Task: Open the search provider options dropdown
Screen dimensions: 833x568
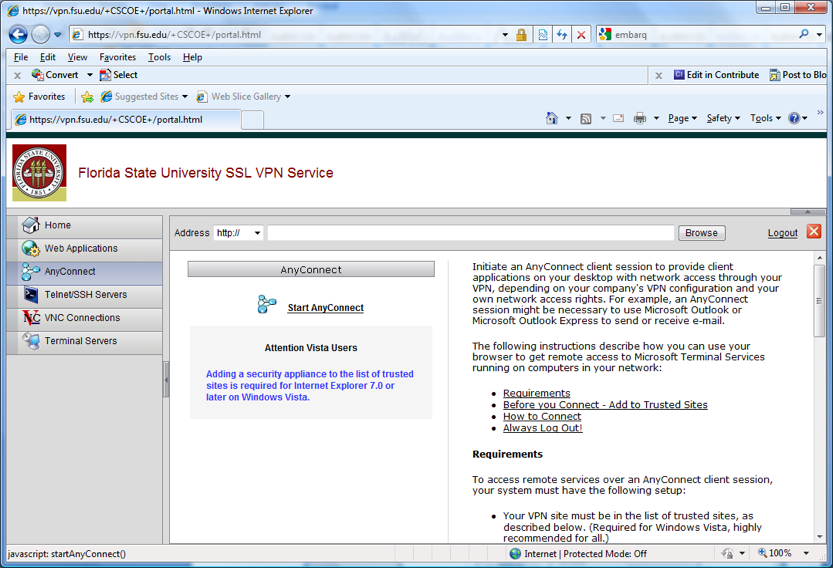Action: [x=819, y=35]
